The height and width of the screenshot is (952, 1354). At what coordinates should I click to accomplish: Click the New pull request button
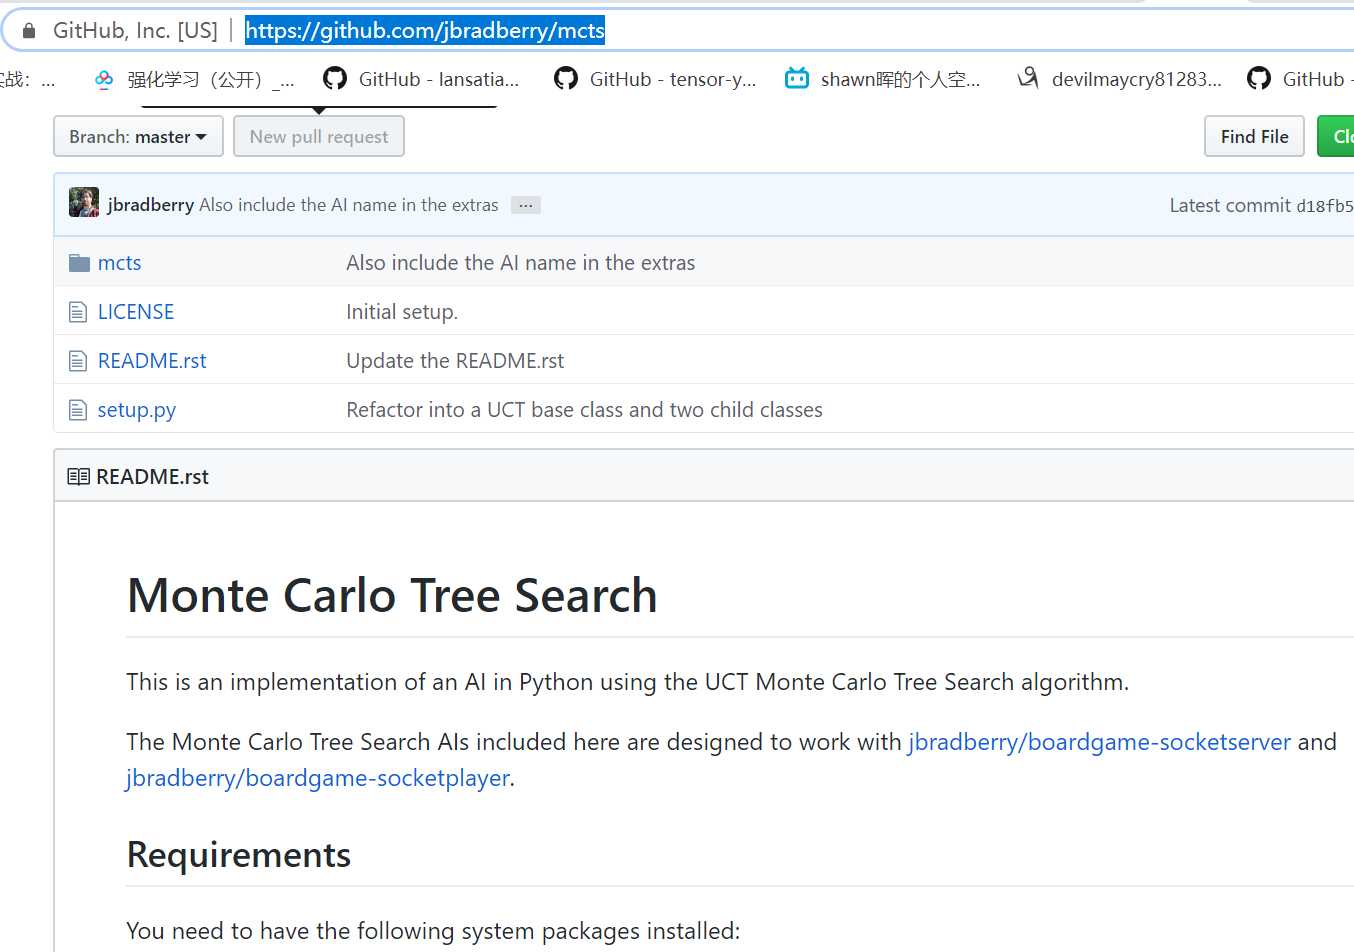pyautogui.click(x=319, y=137)
